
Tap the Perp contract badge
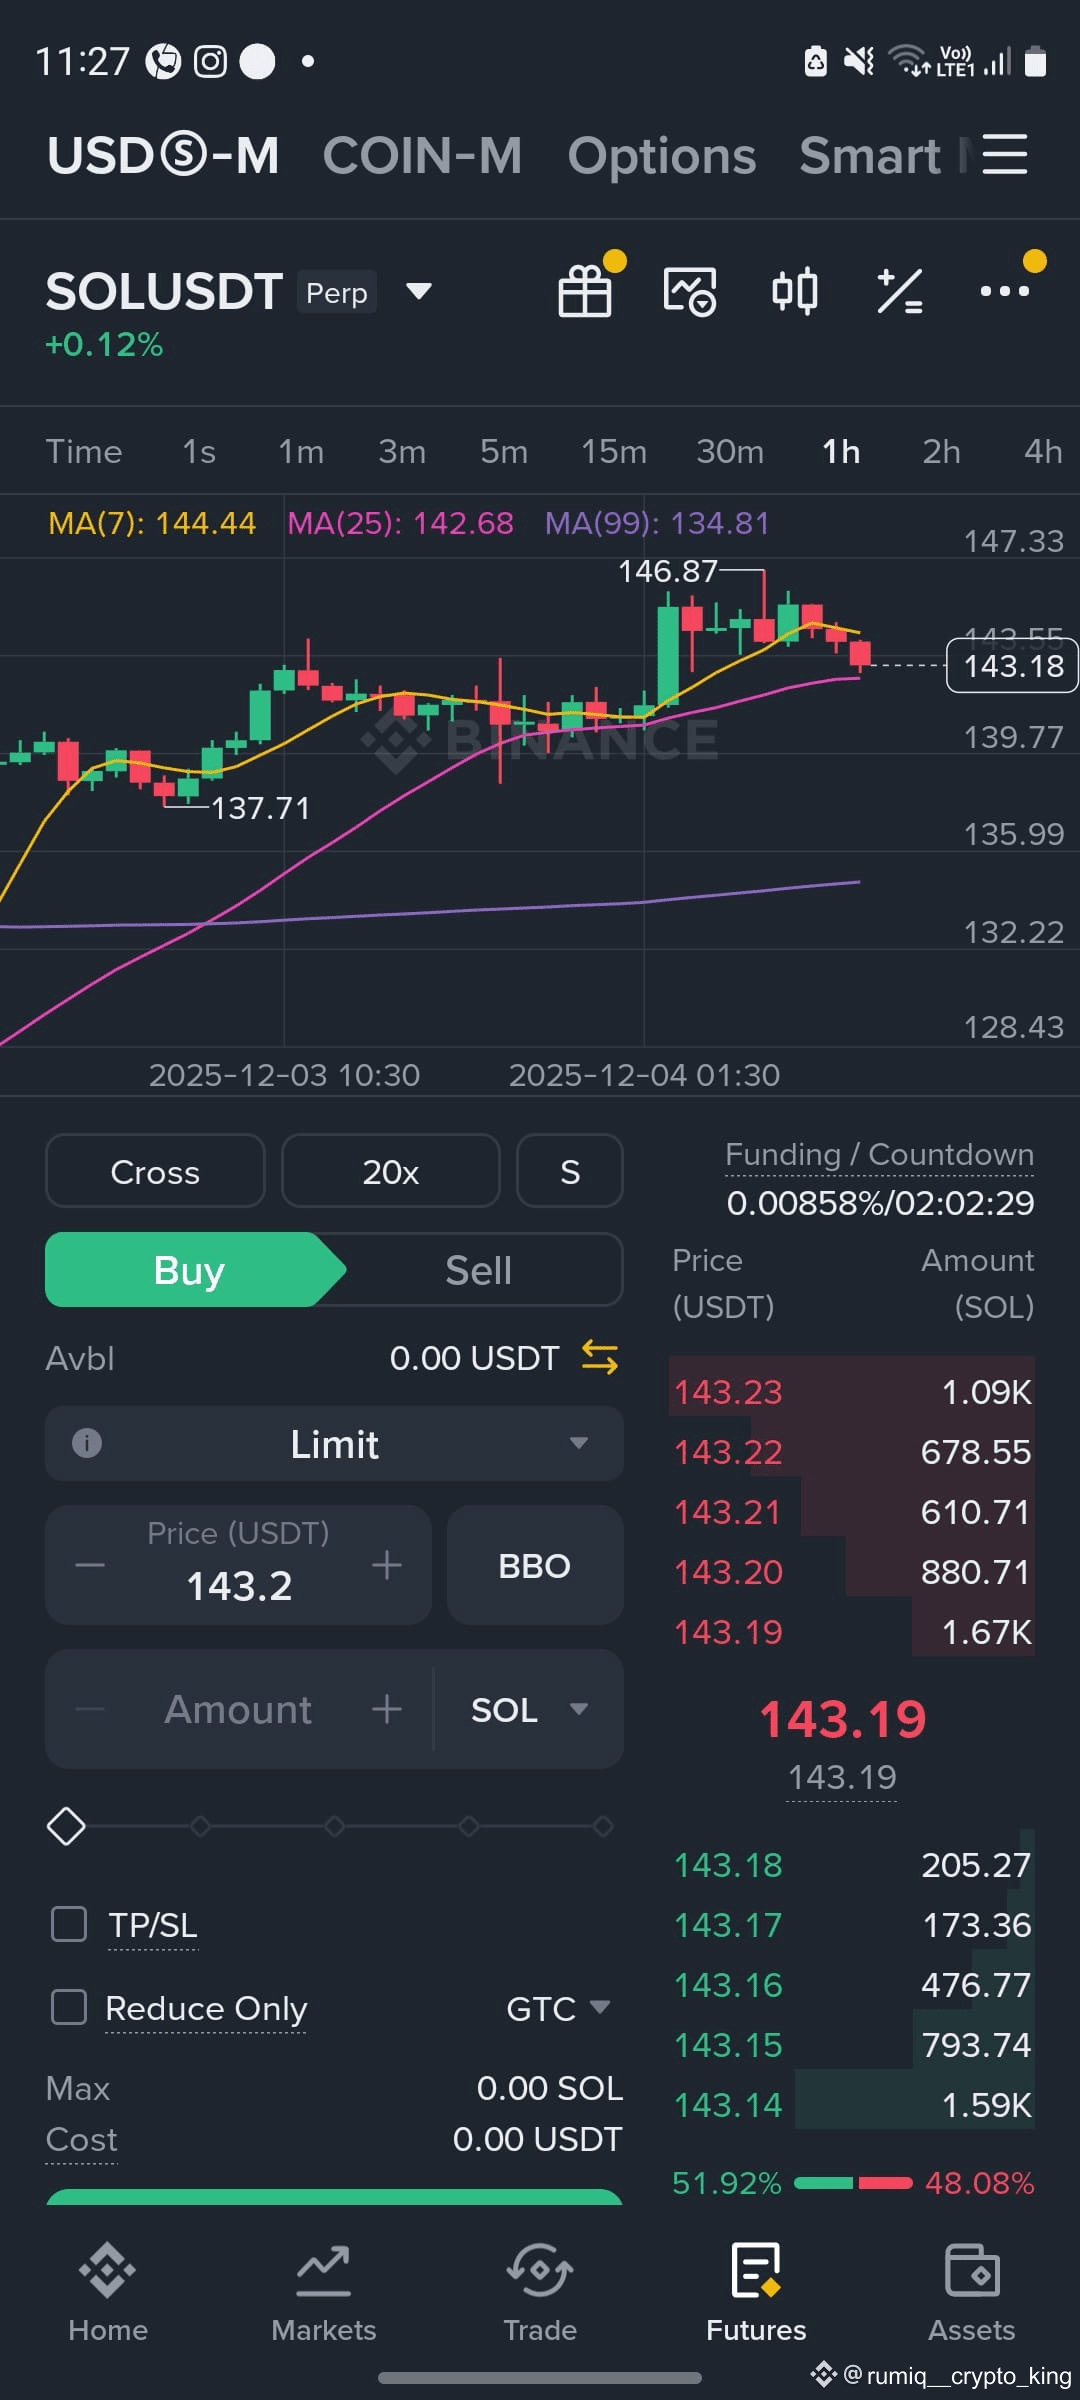tap(337, 292)
